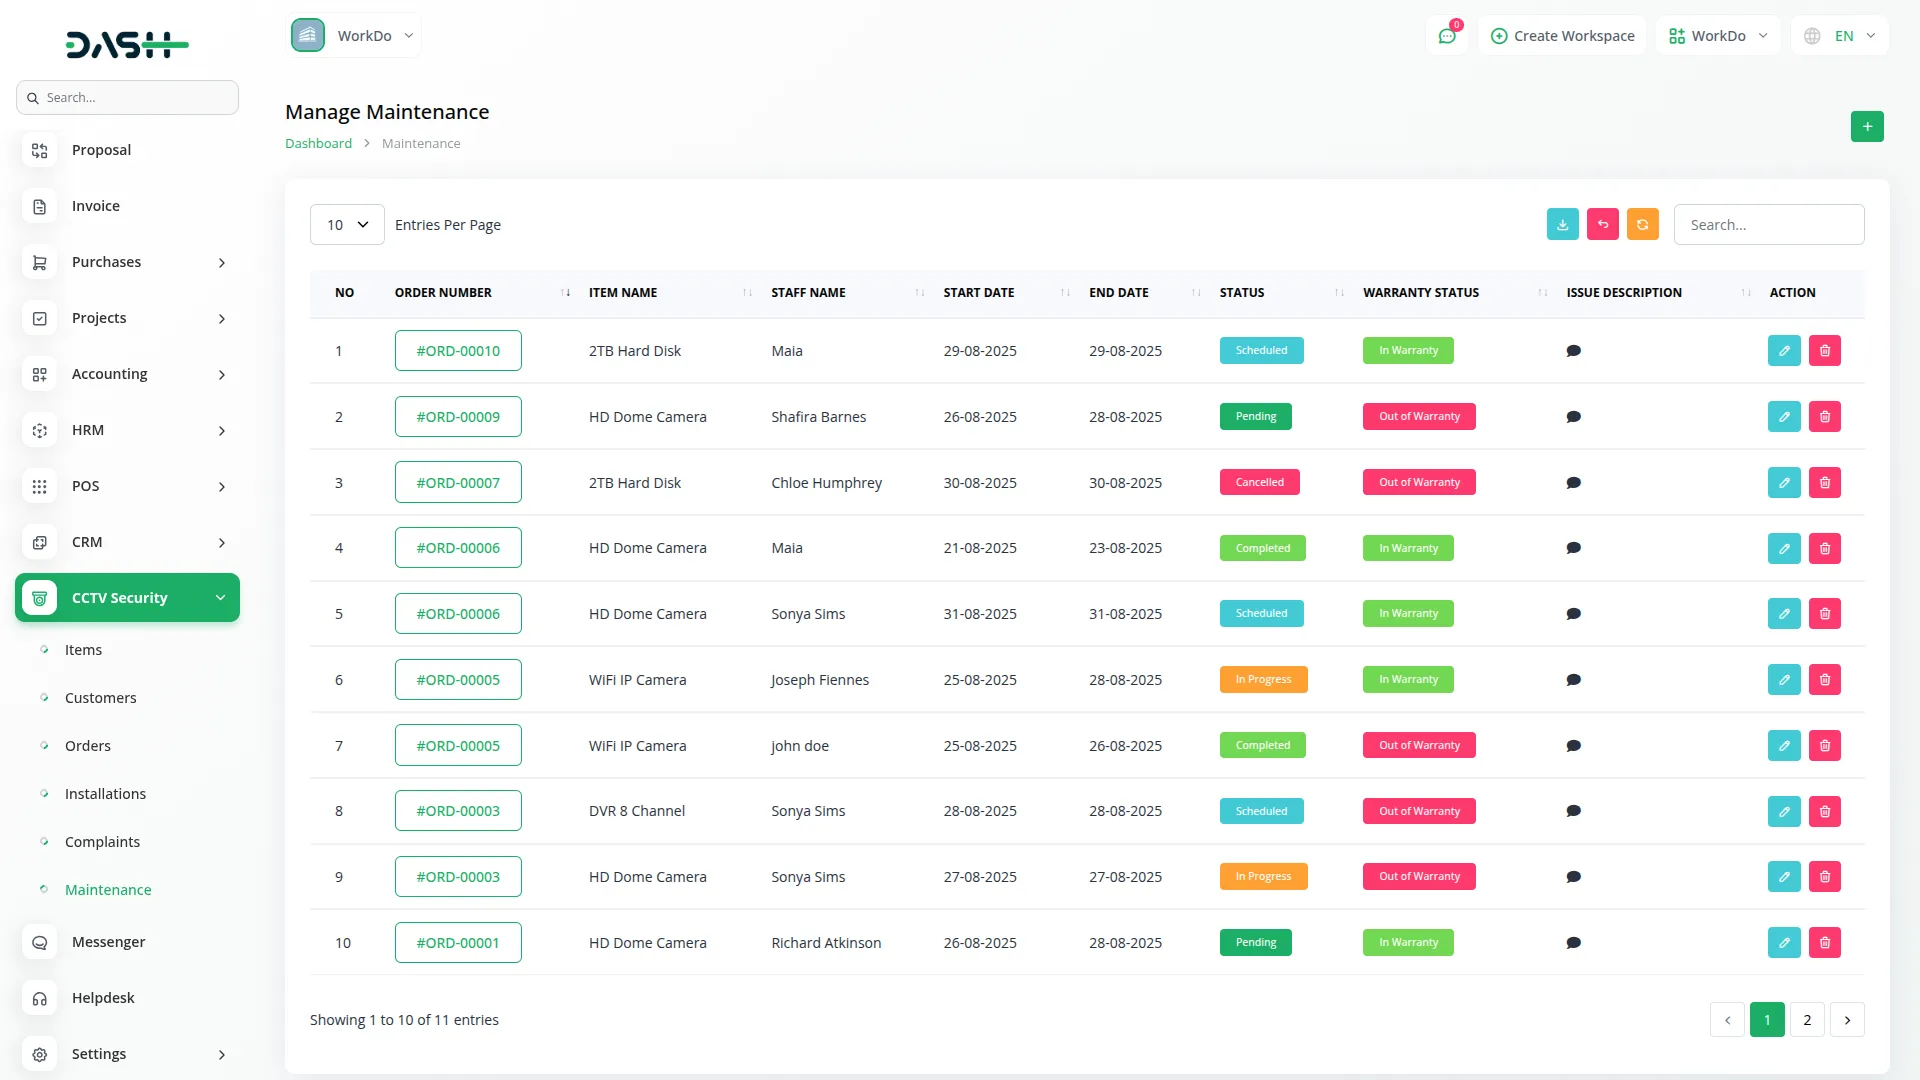This screenshot has height=1080, width=1920.
Task: Open the Entries Per Page dropdown
Action: click(346, 225)
